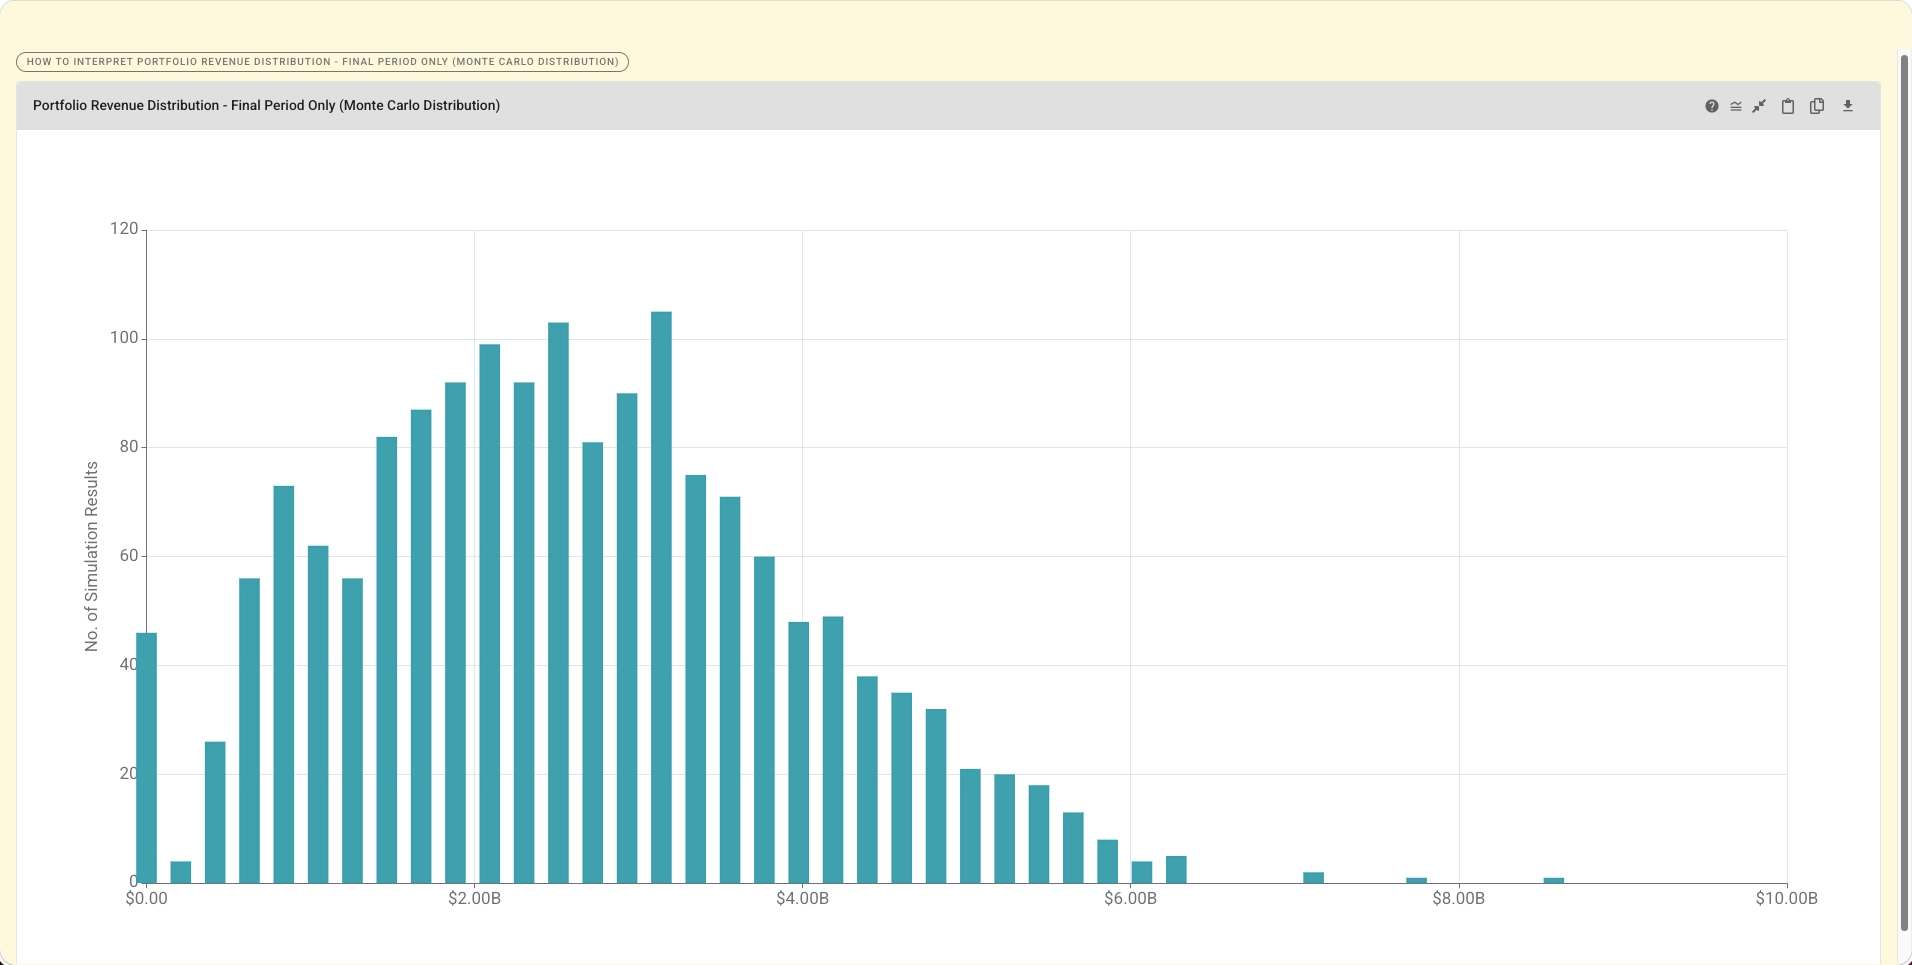Click the $4.00B axis label
This screenshot has width=1912, height=965.
802,899
